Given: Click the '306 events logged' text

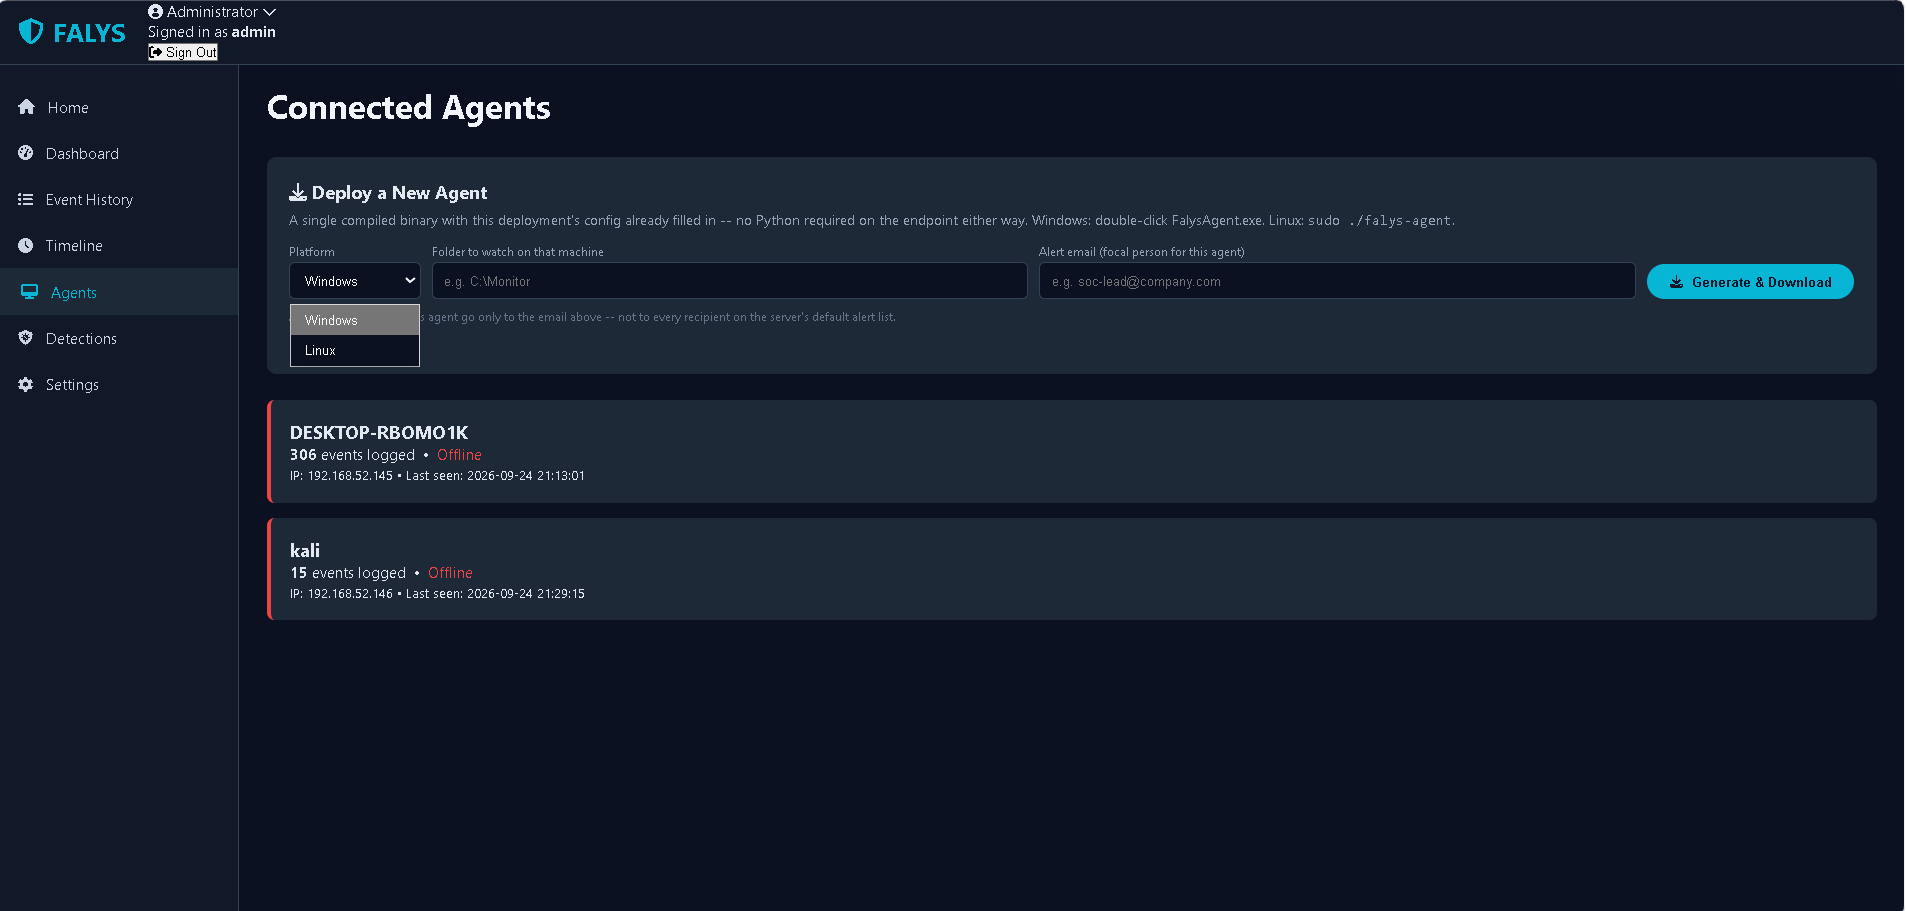Looking at the screenshot, I should pos(352,455).
